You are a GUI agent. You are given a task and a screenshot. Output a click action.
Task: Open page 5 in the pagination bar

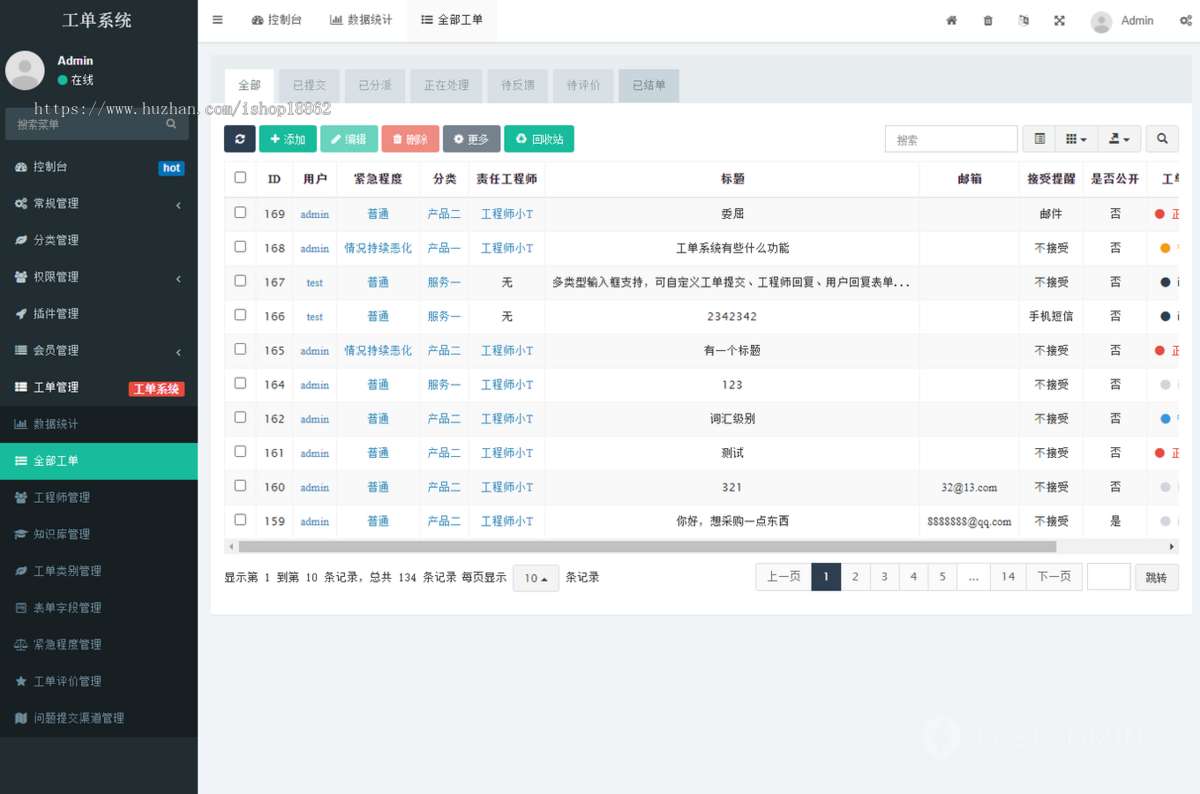click(942, 577)
